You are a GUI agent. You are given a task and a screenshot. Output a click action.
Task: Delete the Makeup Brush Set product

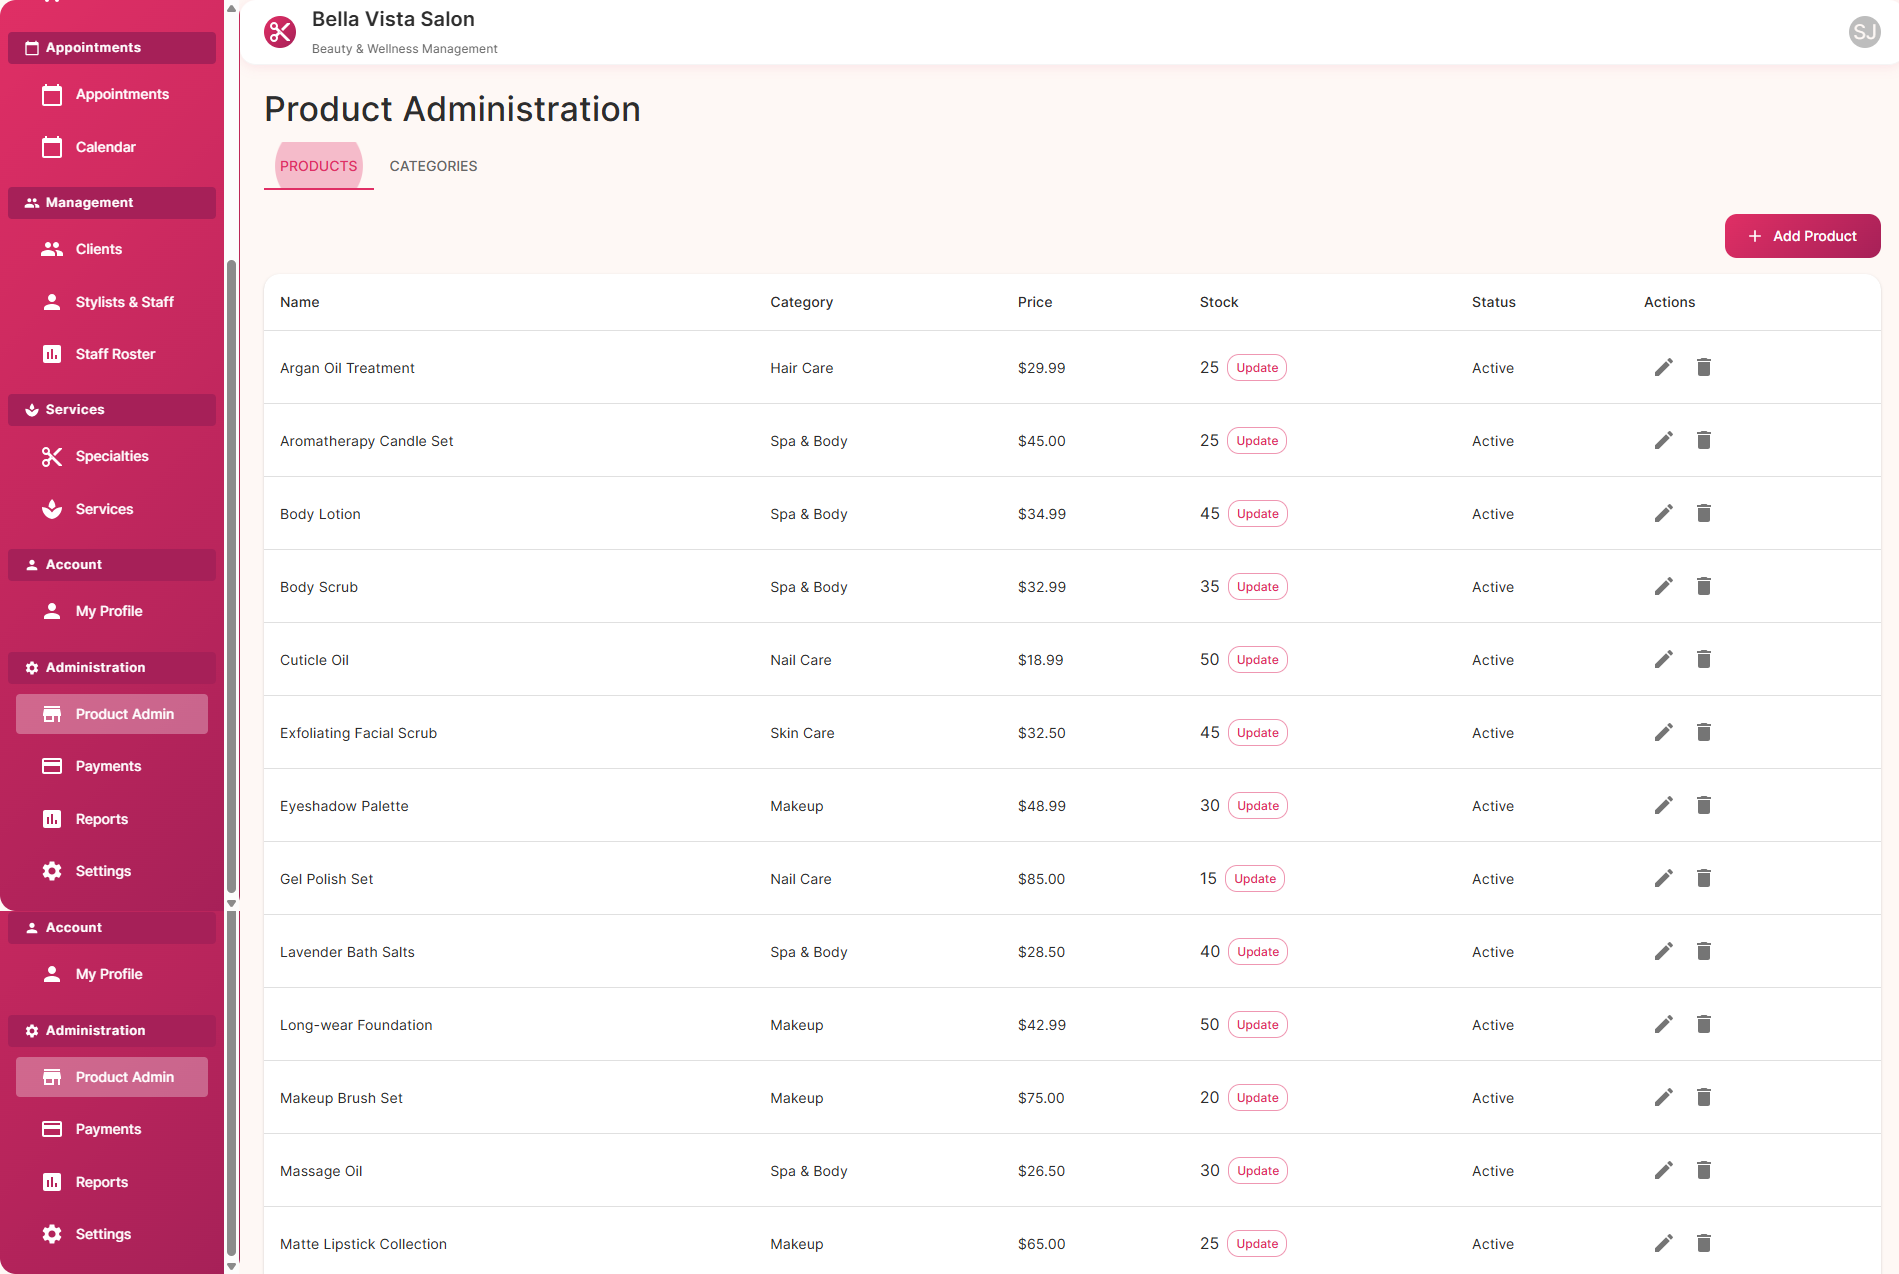click(x=1703, y=1098)
